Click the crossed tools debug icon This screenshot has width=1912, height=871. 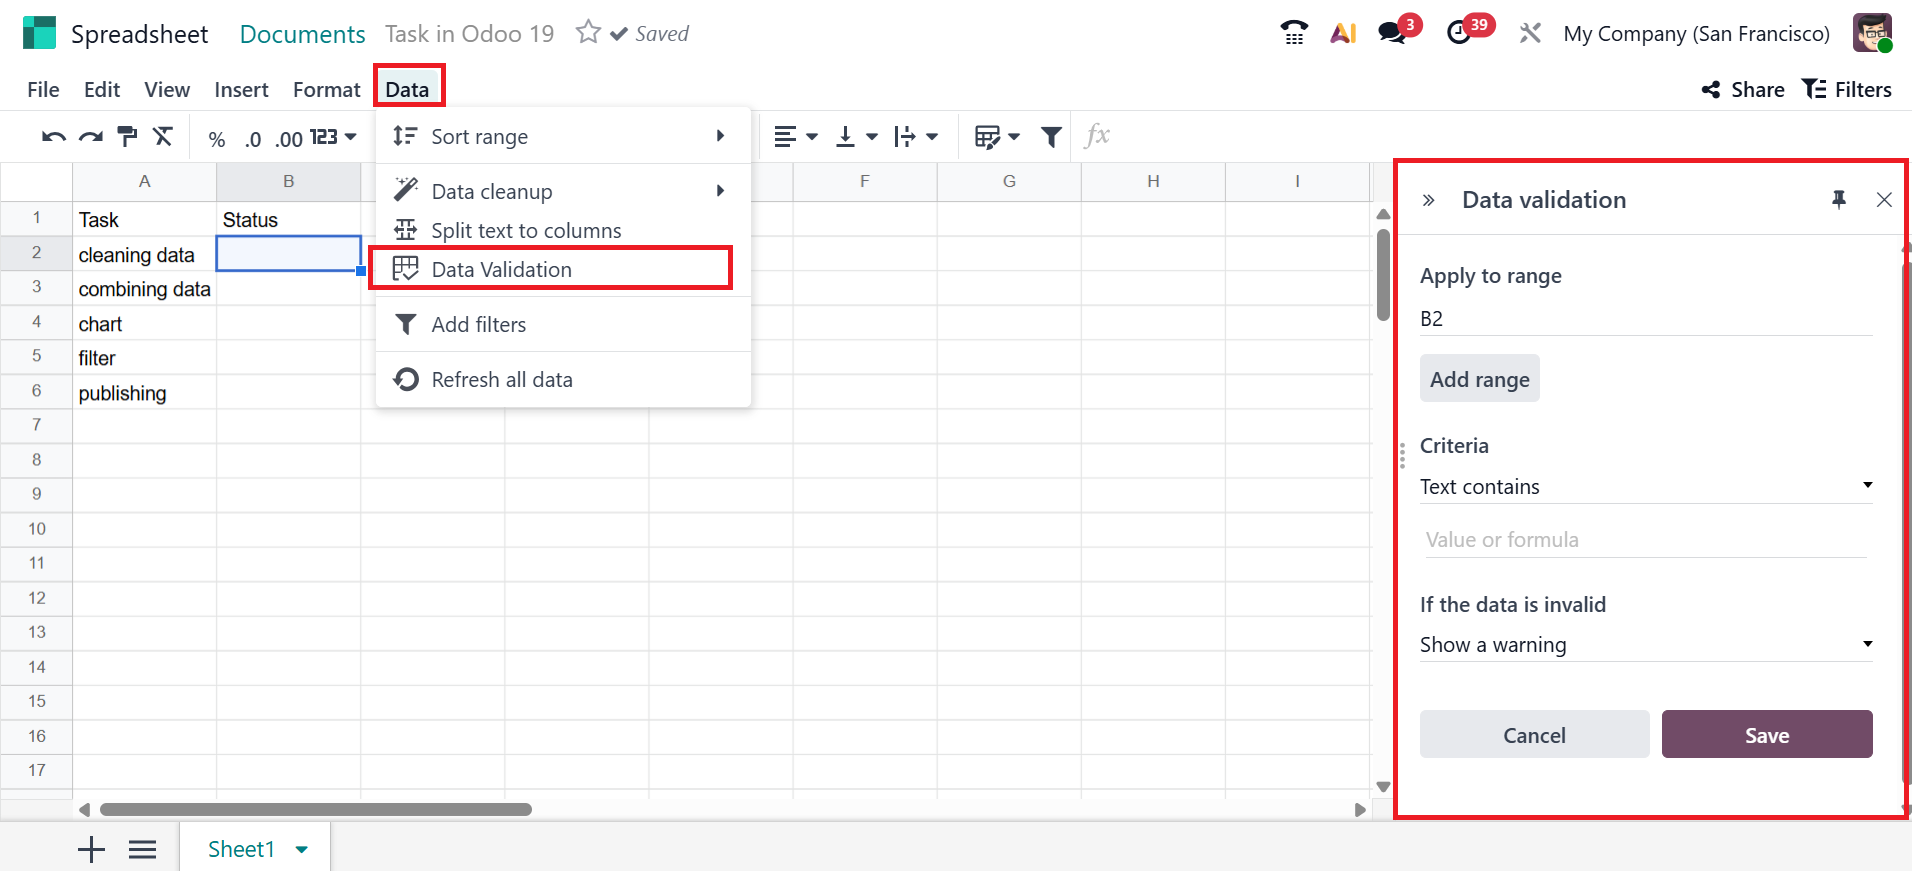(1530, 33)
